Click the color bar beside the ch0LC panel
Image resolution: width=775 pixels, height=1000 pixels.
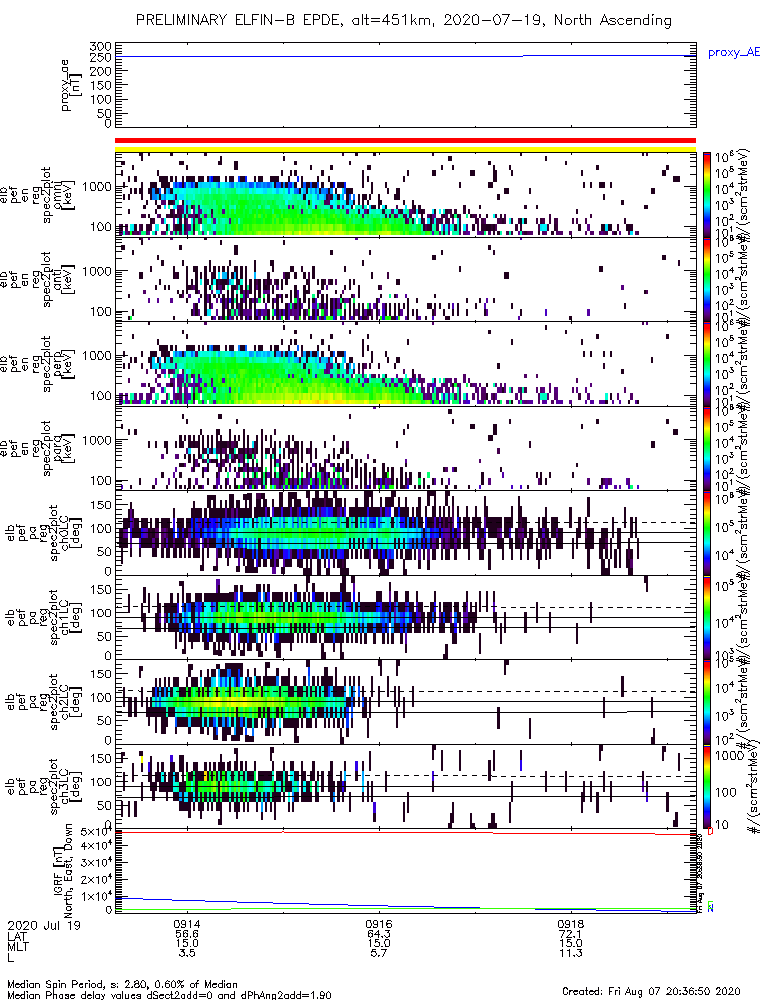[x=707, y=533]
